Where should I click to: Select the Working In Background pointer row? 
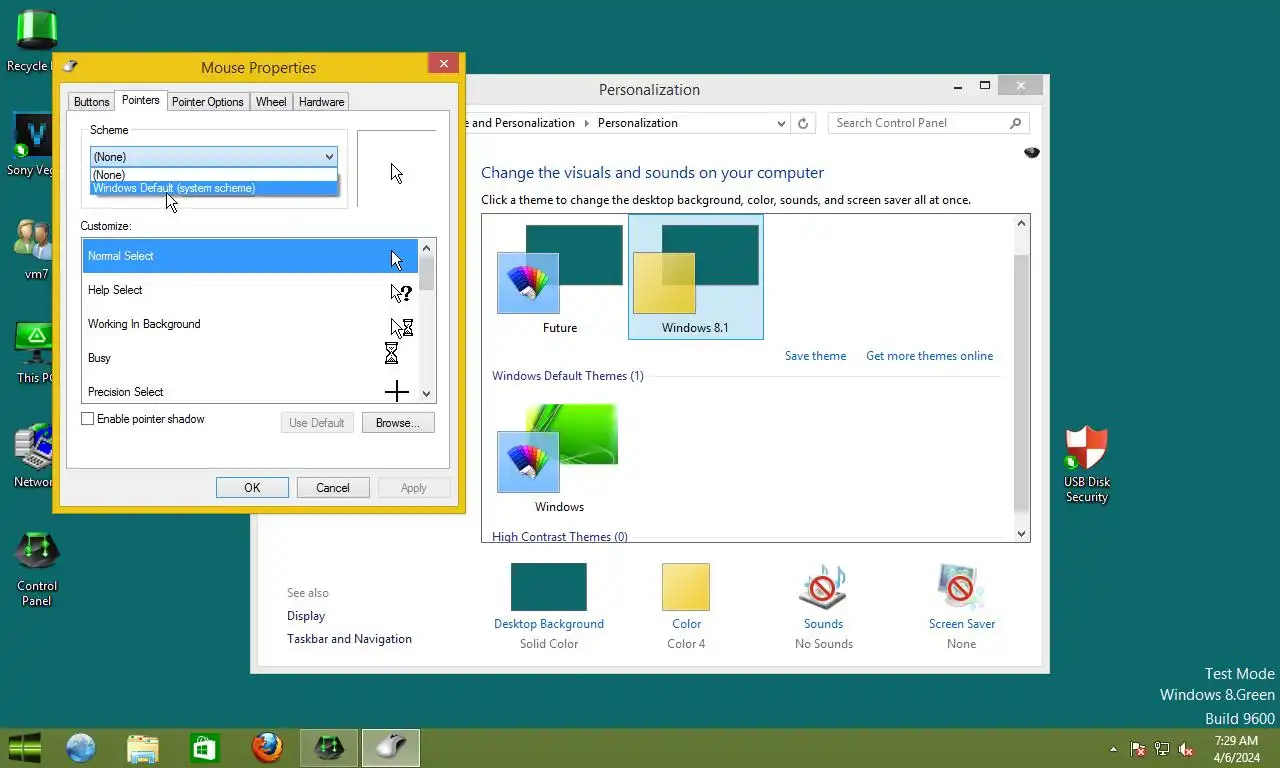click(250, 324)
